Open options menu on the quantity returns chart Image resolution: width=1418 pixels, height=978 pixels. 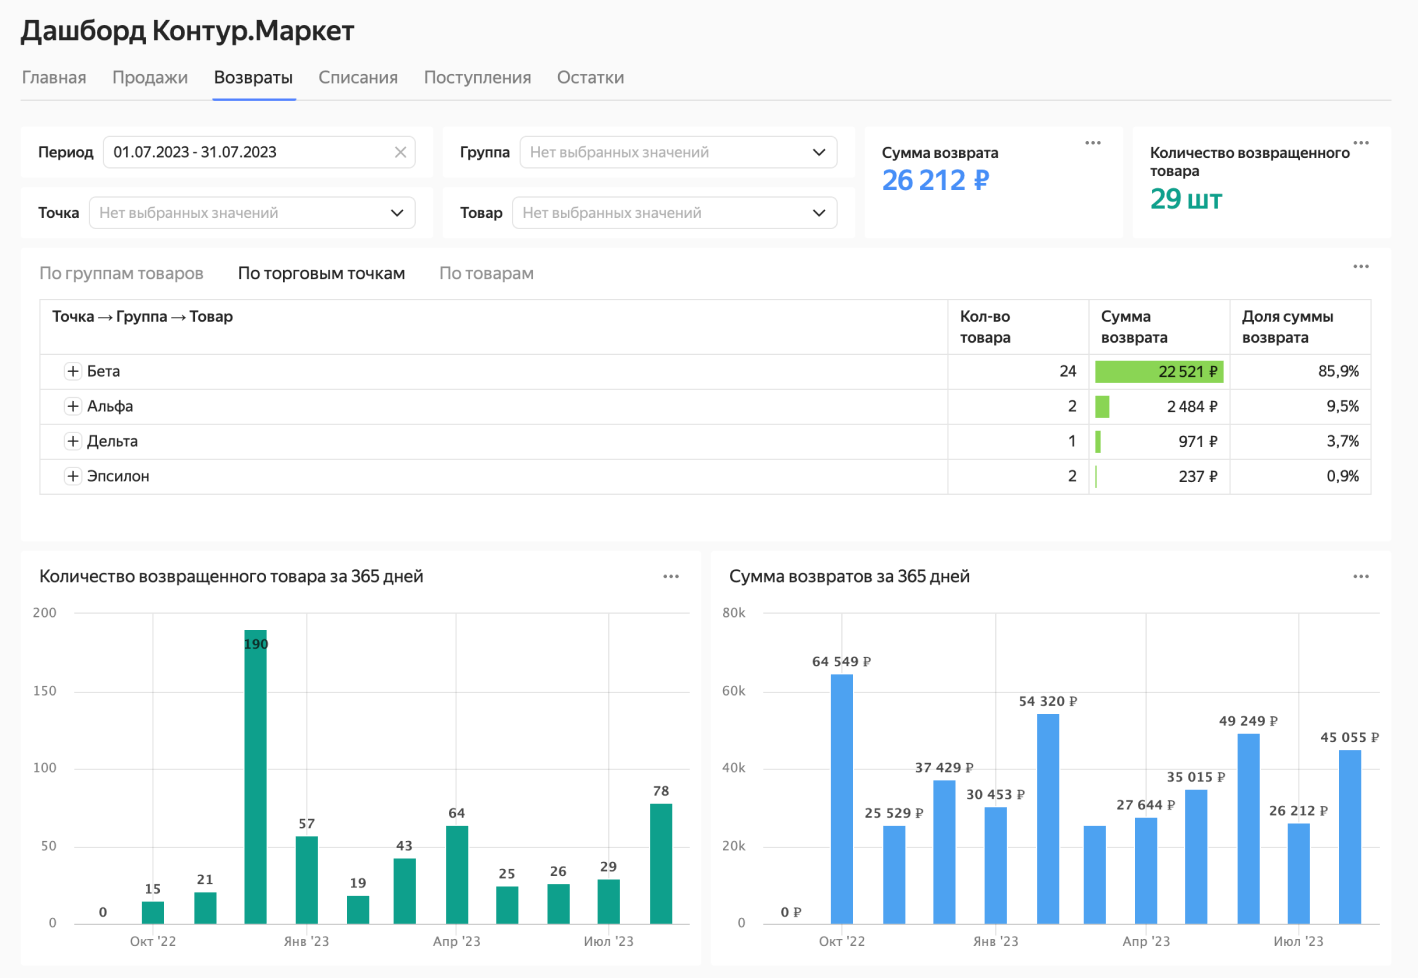(671, 576)
